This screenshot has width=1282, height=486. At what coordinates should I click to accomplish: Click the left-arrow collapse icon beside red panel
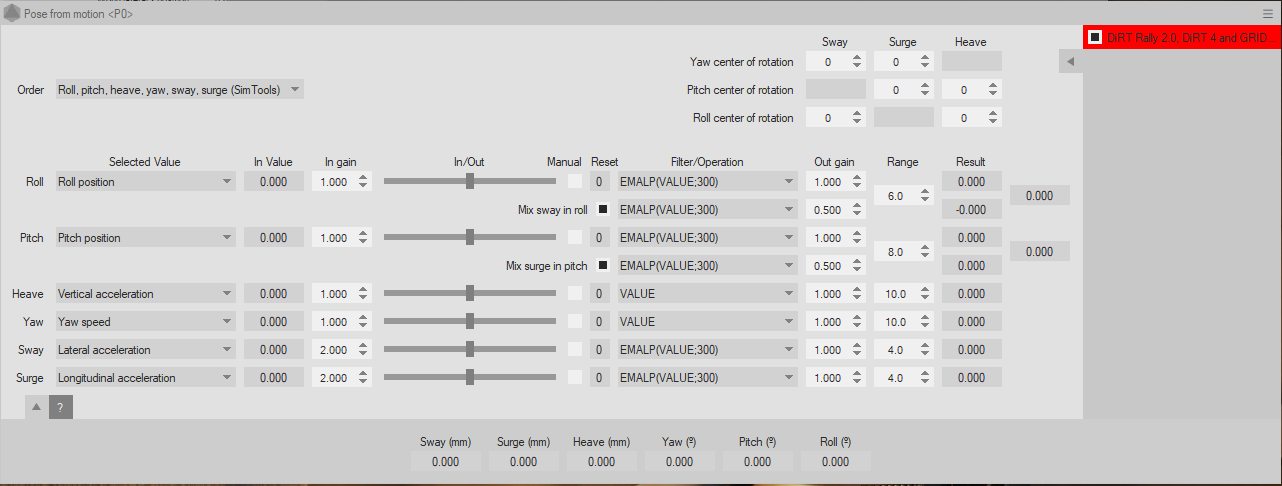(x=1070, y=62)
